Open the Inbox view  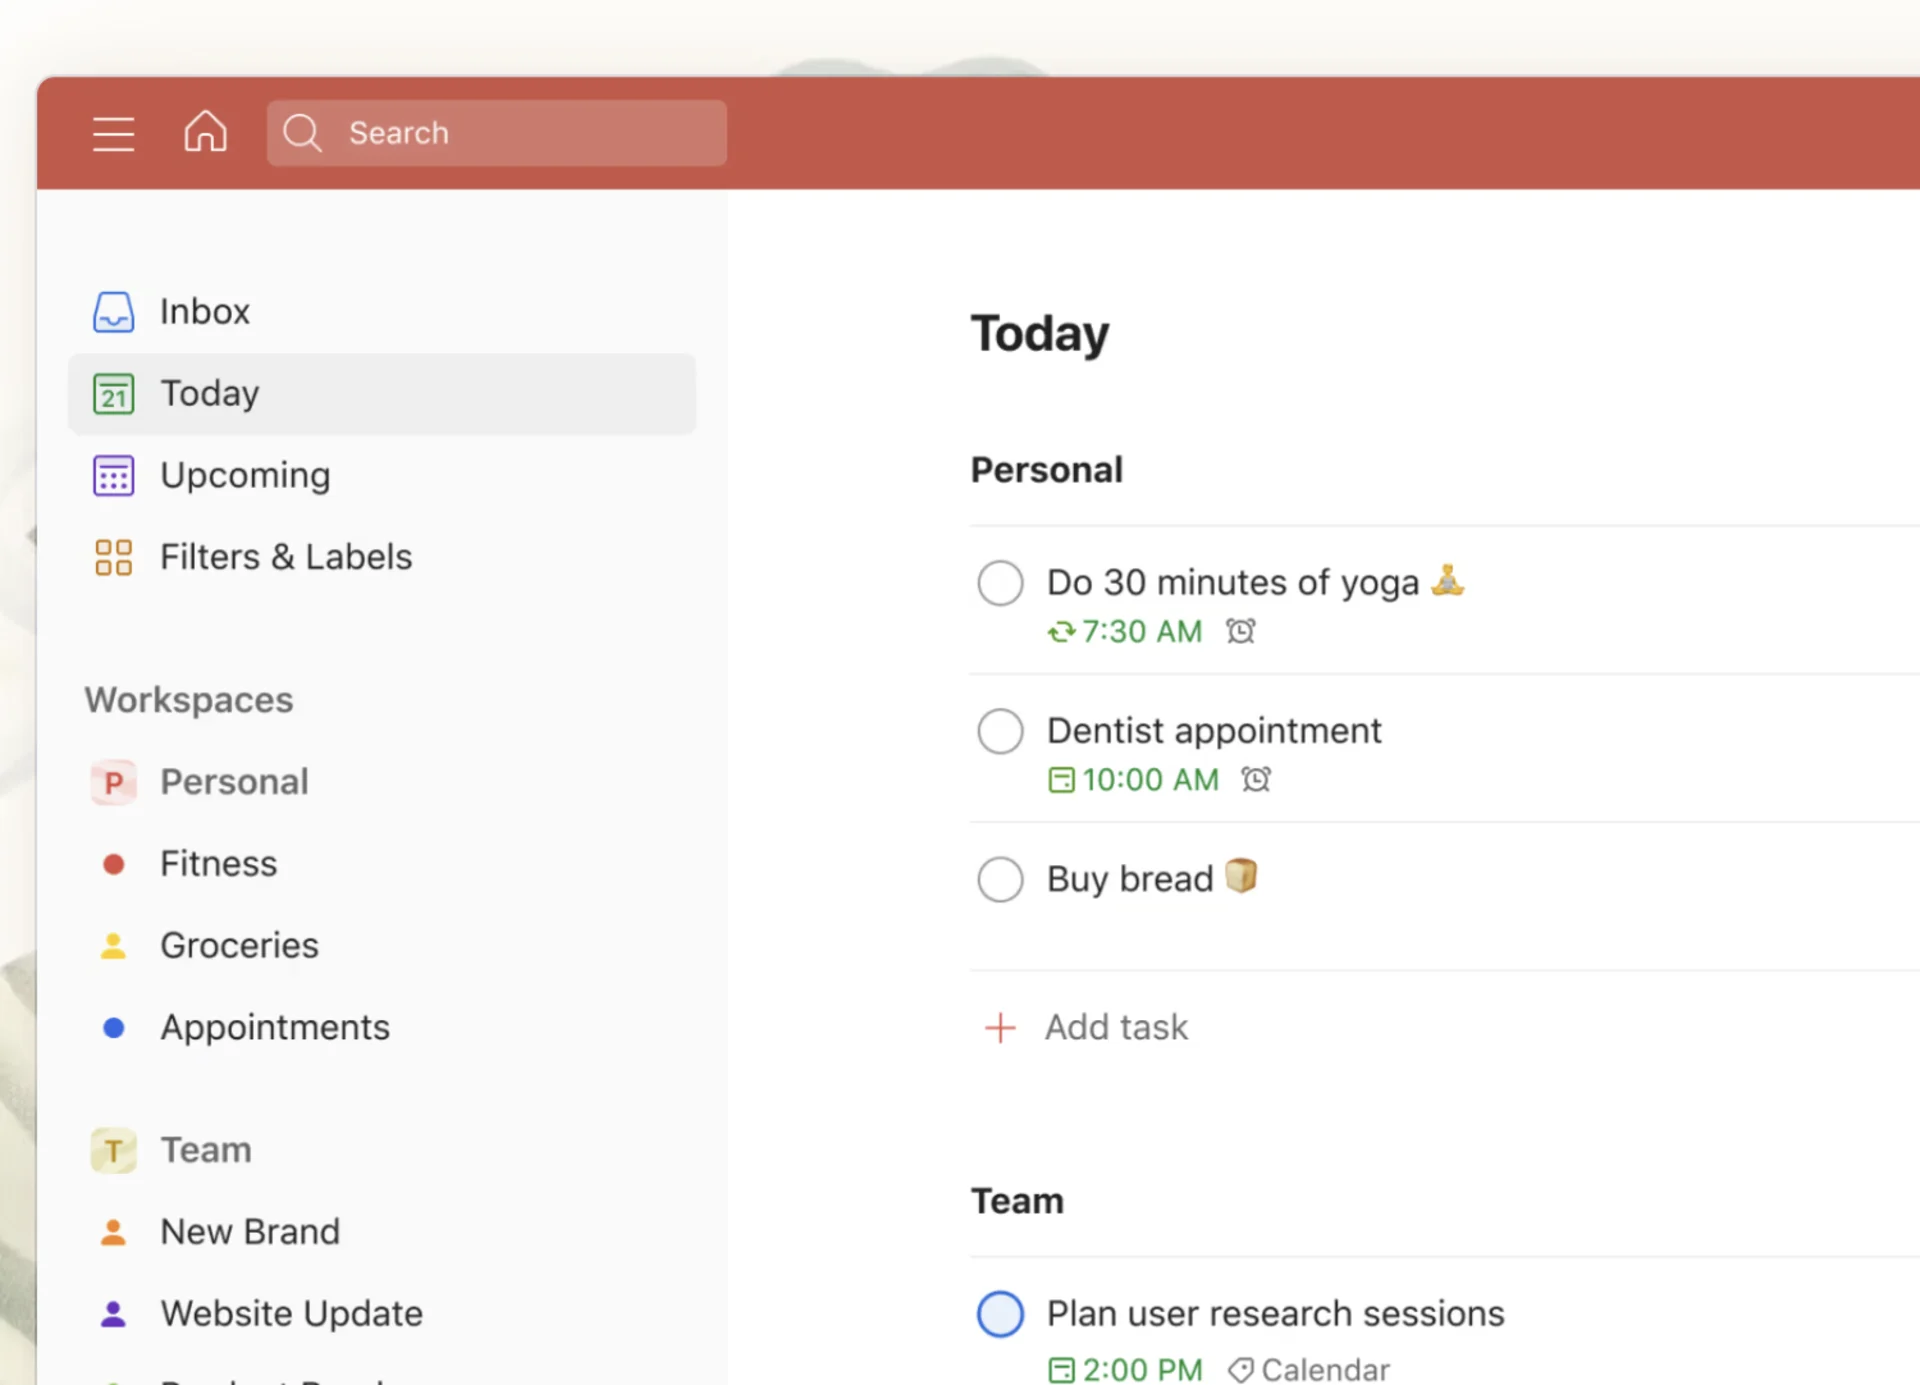204,311
